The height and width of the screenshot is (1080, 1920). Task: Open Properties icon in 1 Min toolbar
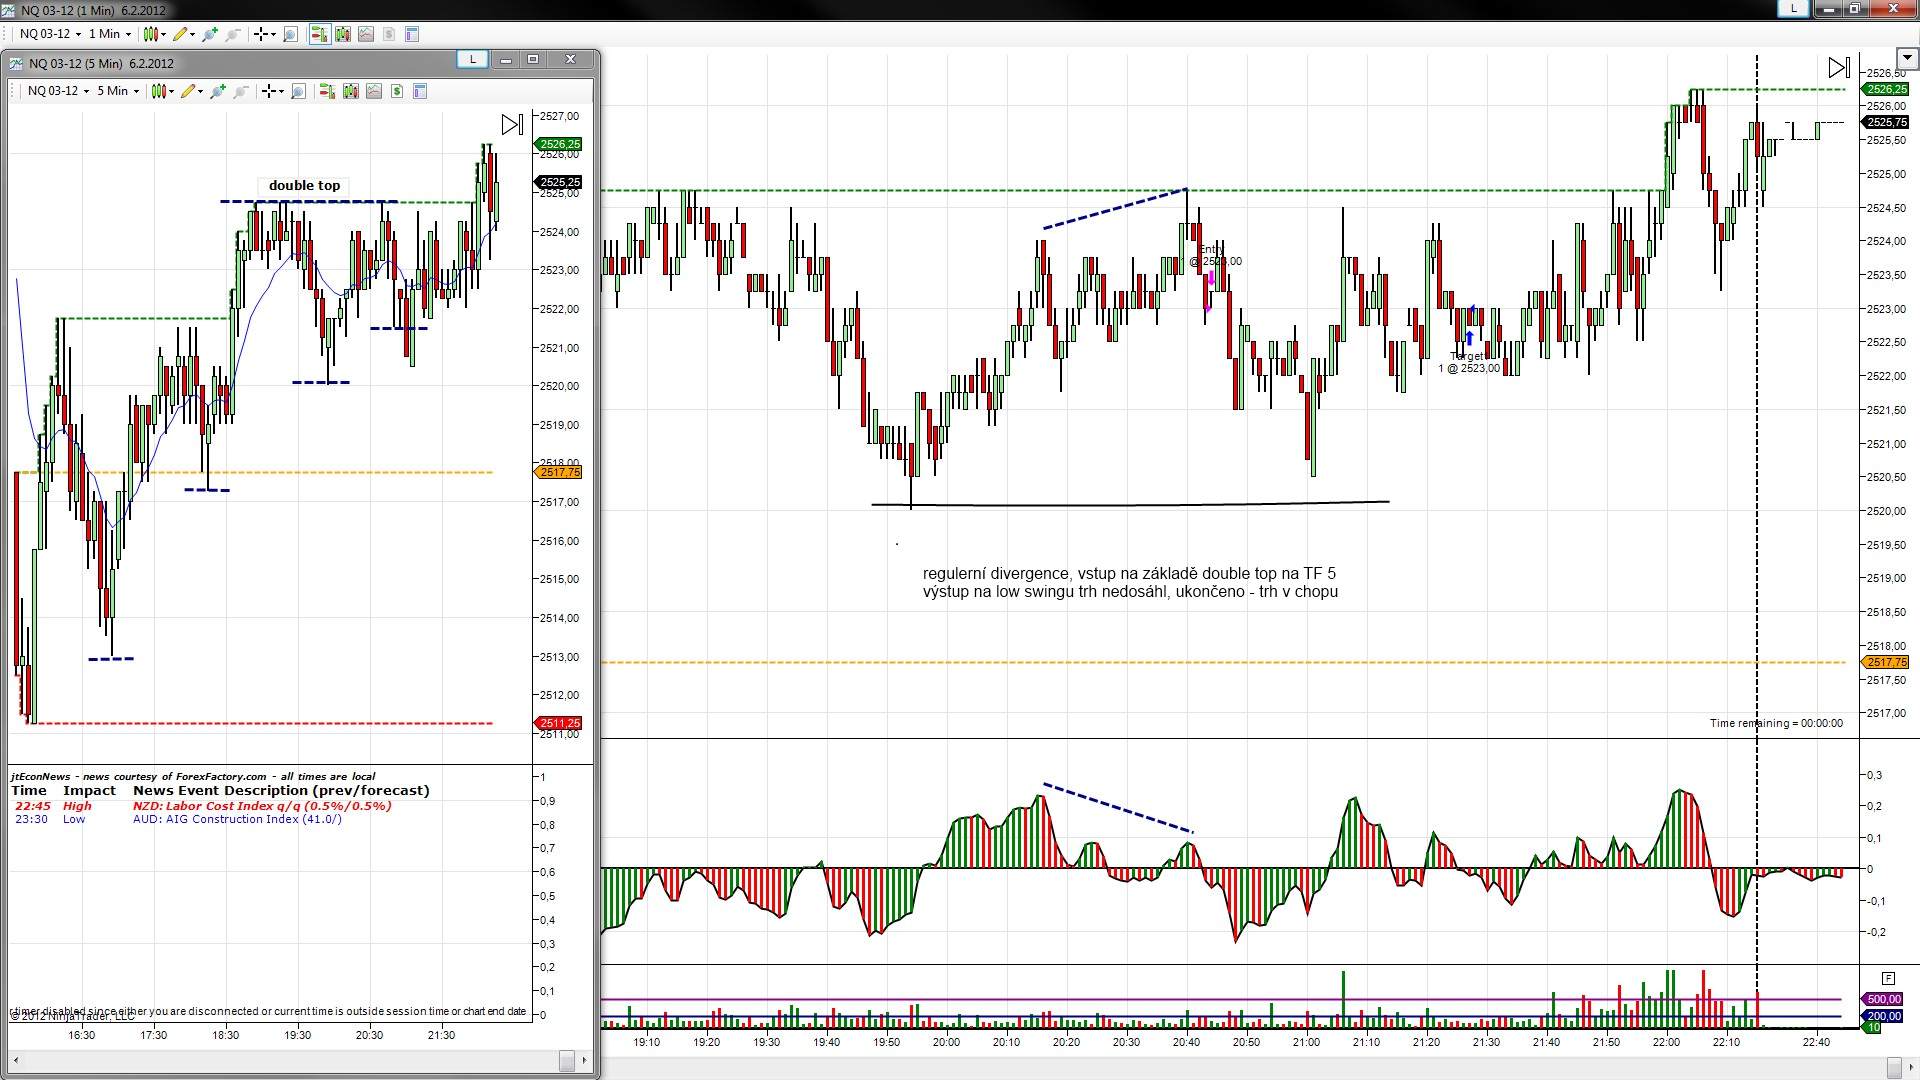411,34
